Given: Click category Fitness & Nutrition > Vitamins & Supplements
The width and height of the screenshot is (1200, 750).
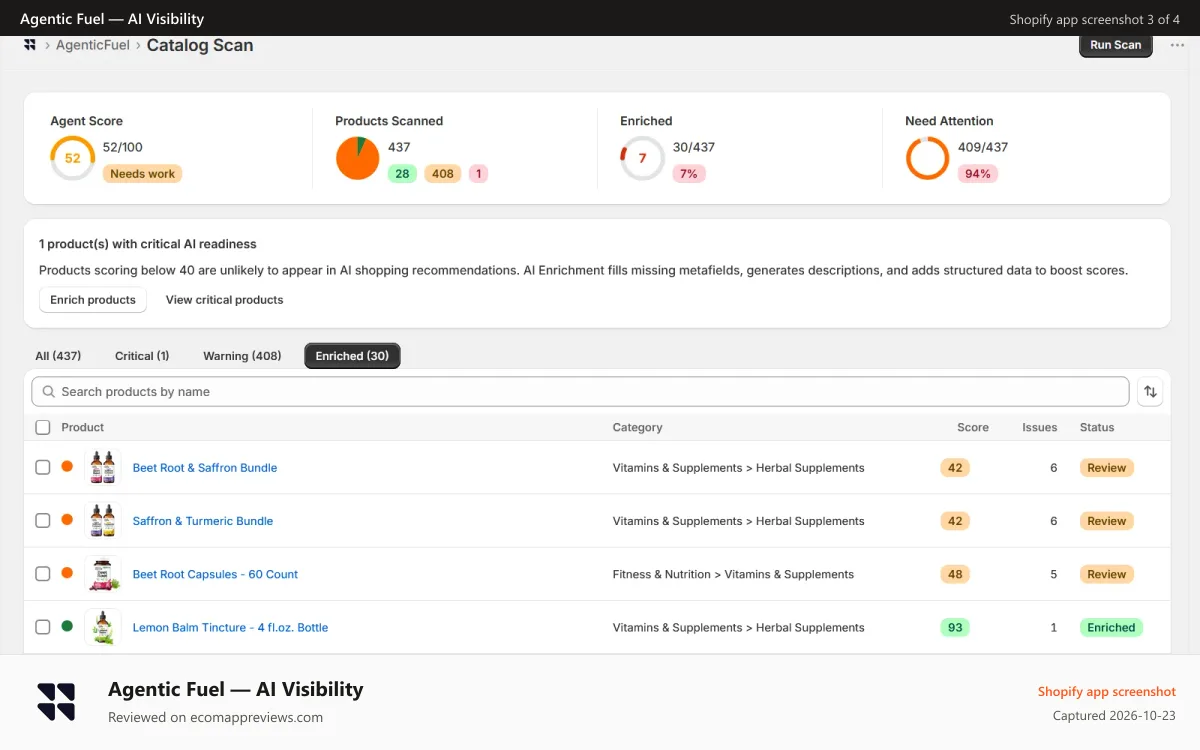Looking at the screenshot, I should point(733,574).
